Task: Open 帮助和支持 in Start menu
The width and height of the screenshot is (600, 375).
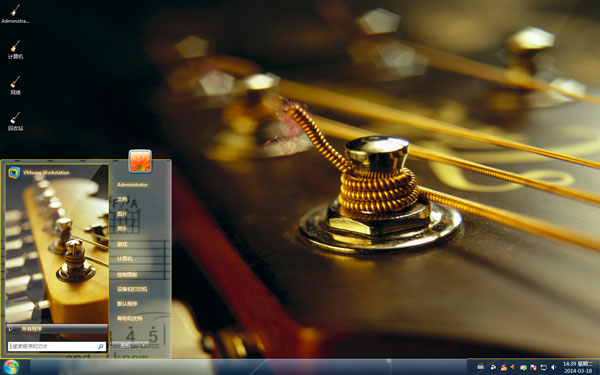Action: [x=130, y=318]
